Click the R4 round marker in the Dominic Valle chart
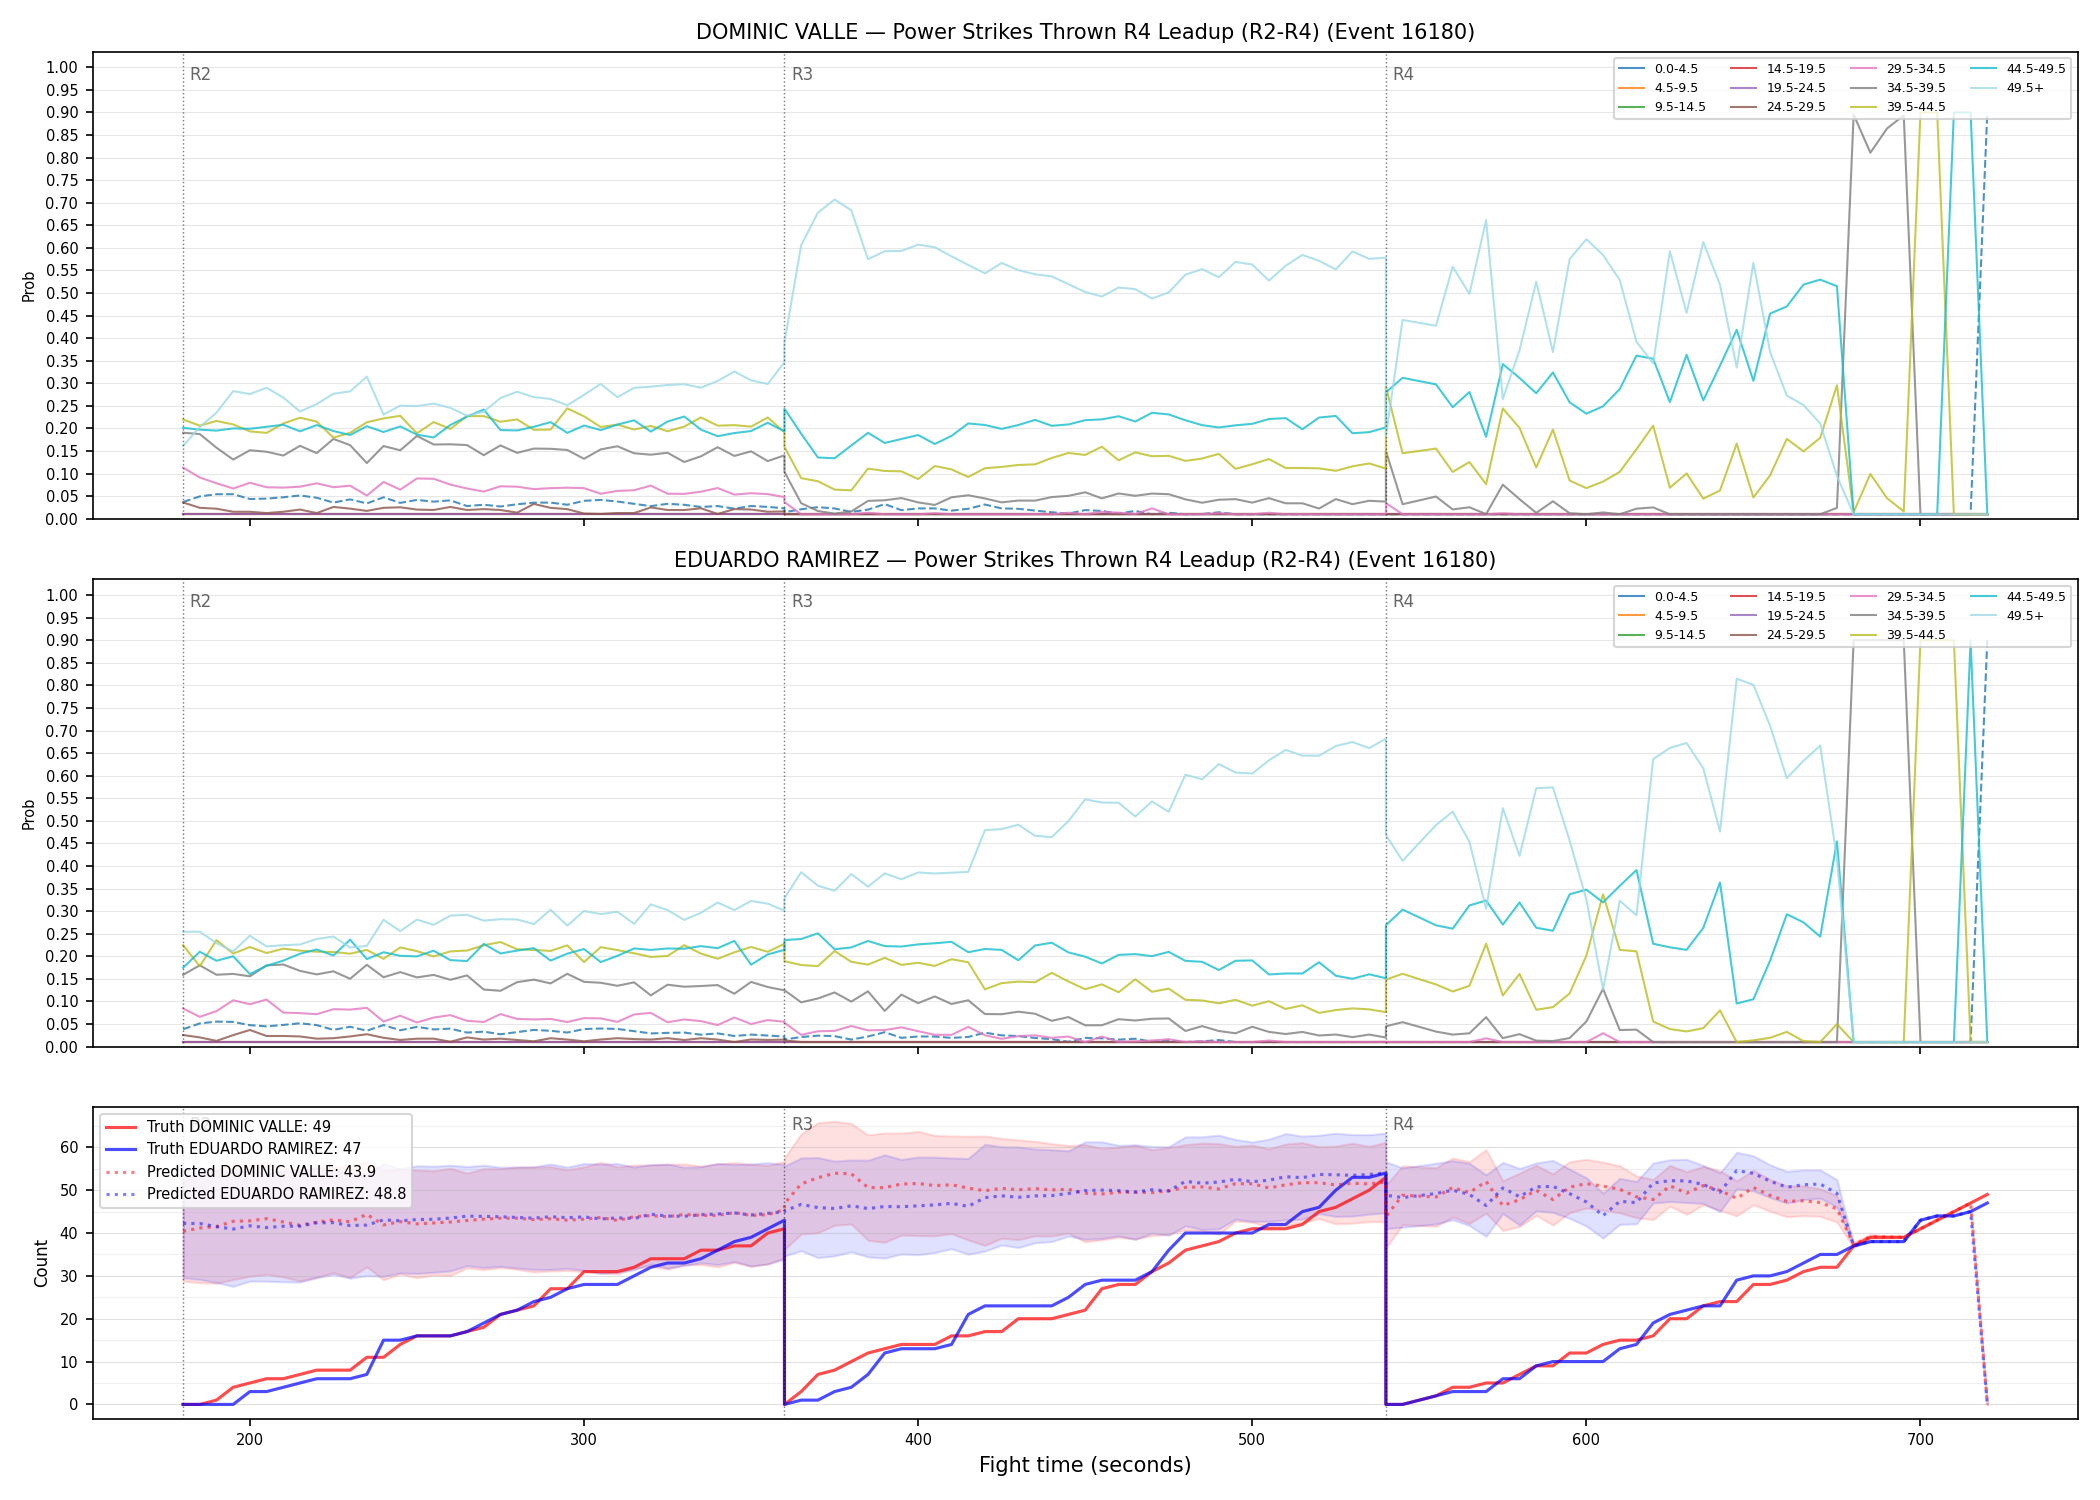 coord(1403,74)
